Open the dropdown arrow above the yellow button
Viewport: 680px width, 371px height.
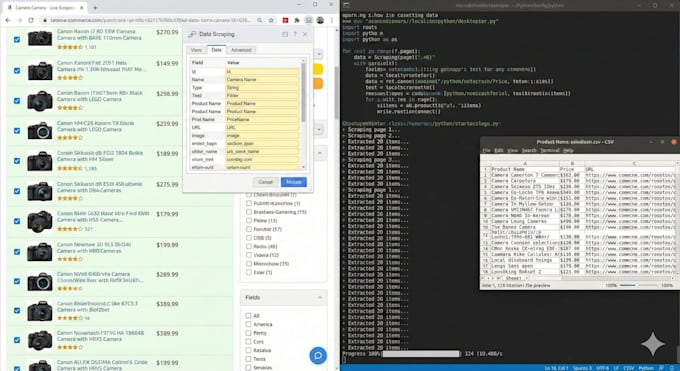point(319,55)
